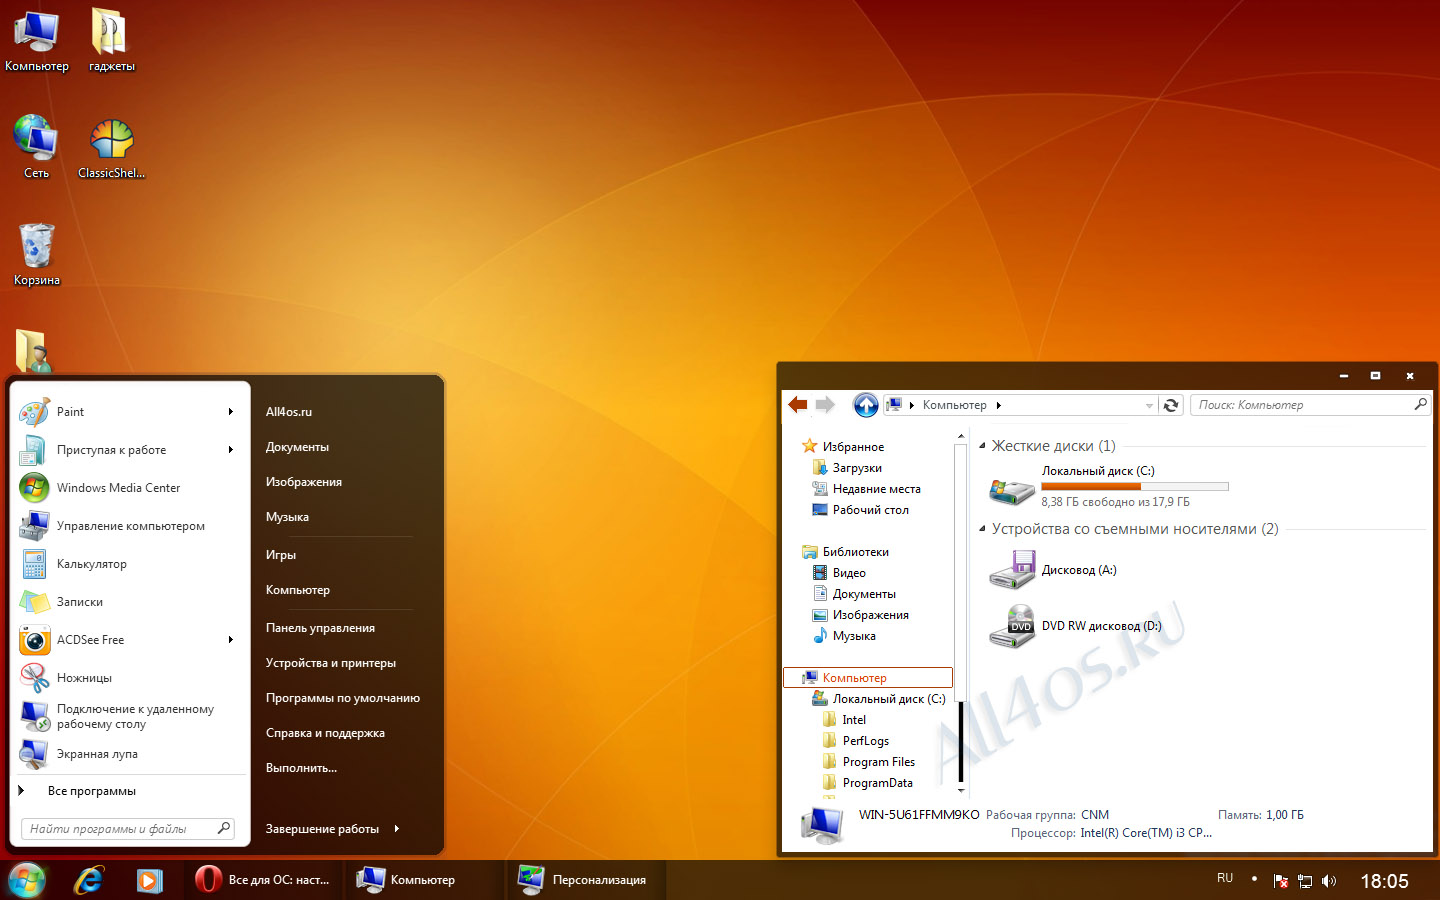Open the Компьютер desktop icon

pos(37,40)
